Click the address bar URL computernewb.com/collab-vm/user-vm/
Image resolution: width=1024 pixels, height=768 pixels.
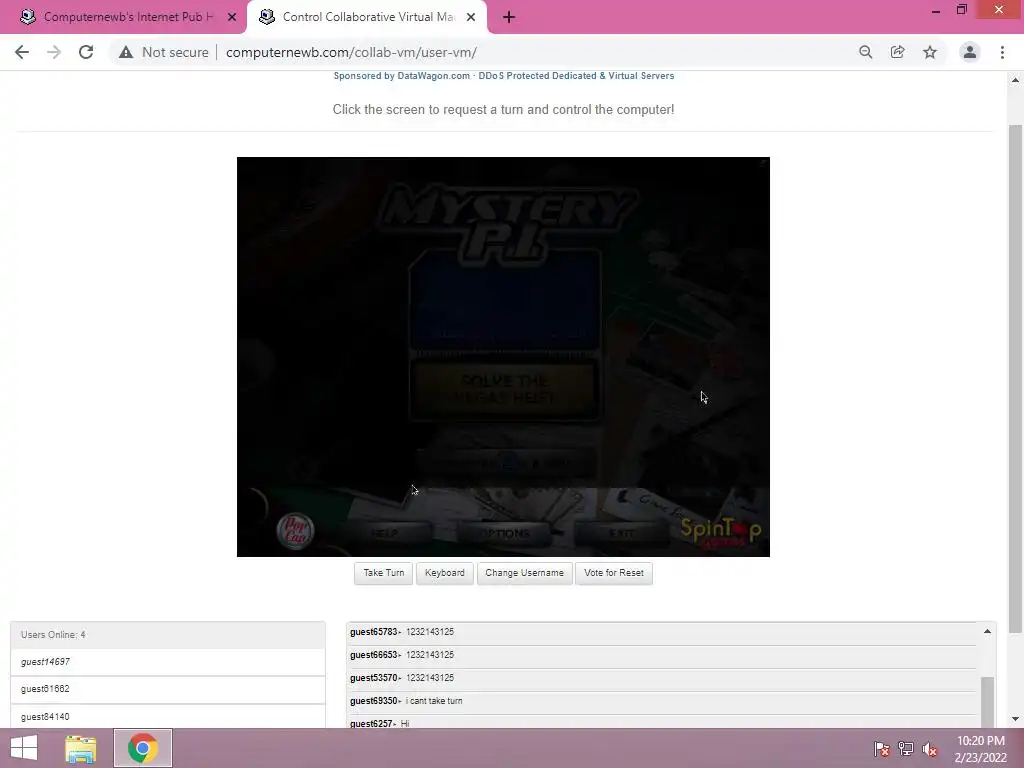[351, 52]
